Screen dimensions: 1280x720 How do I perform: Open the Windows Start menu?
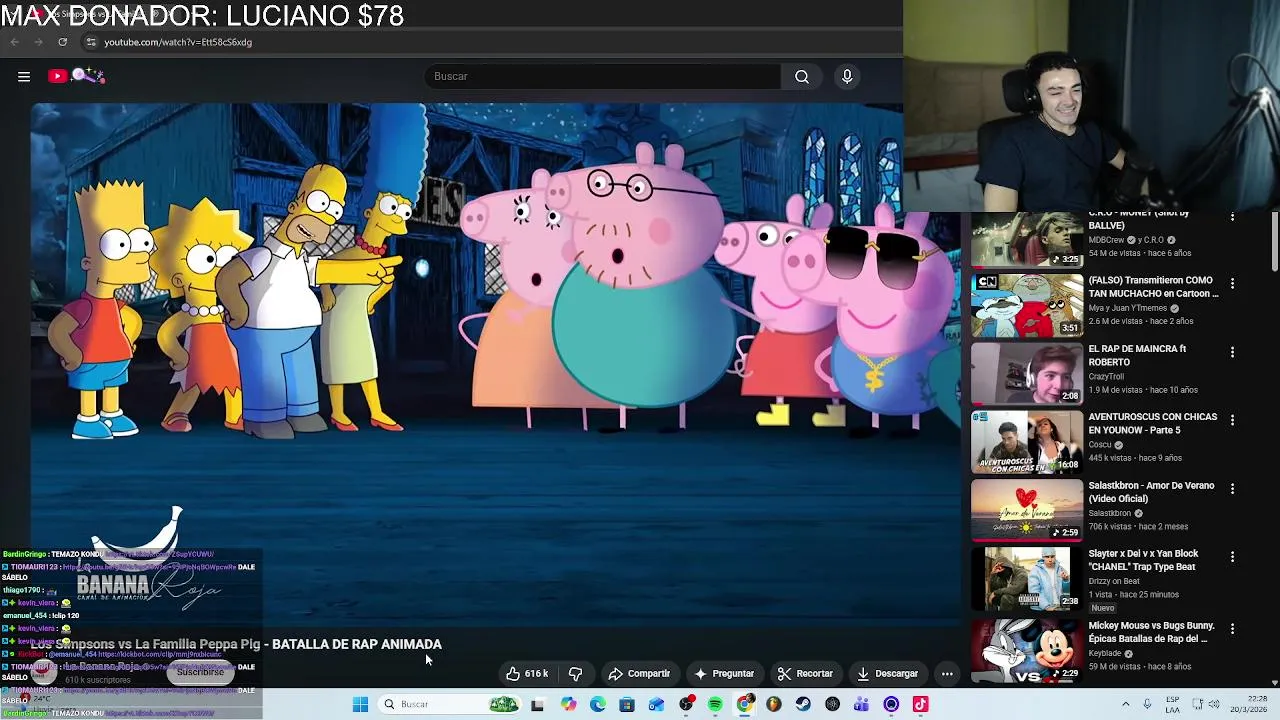coord(360,704)
